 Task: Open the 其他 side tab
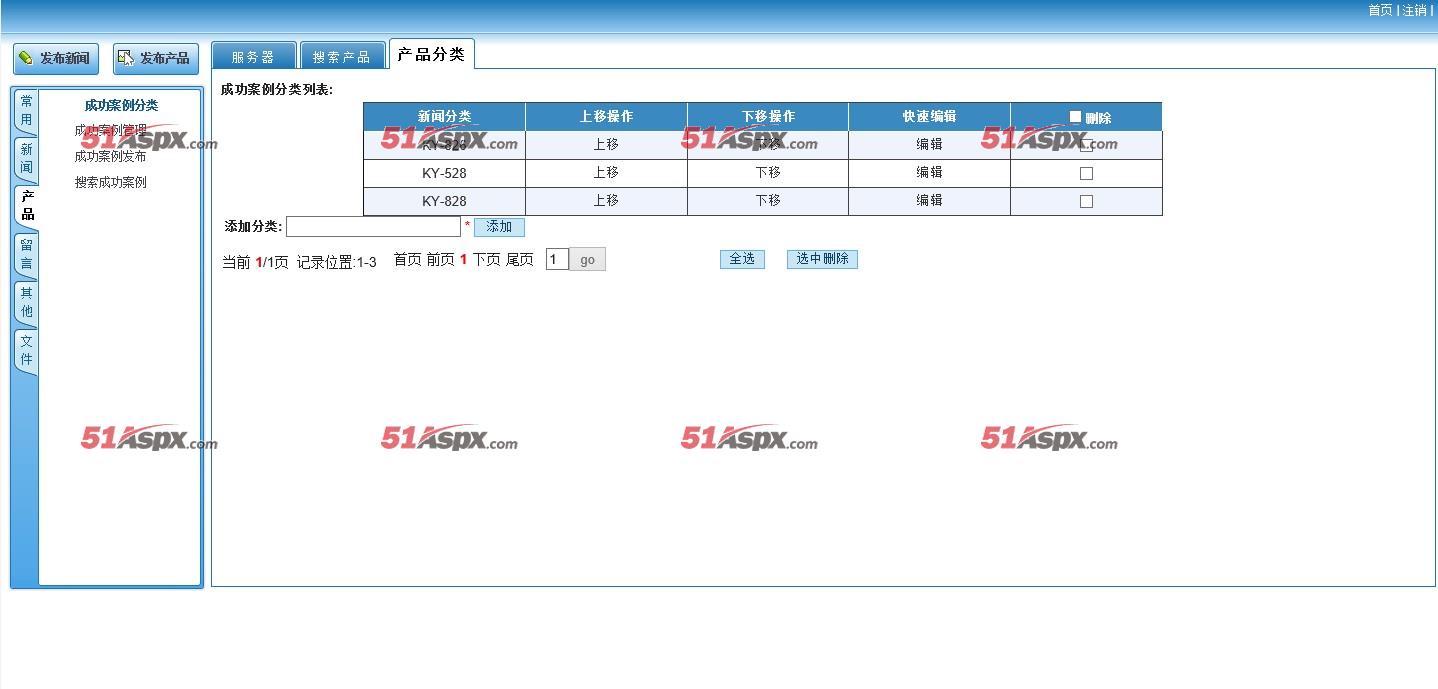[x=26, y=302]
